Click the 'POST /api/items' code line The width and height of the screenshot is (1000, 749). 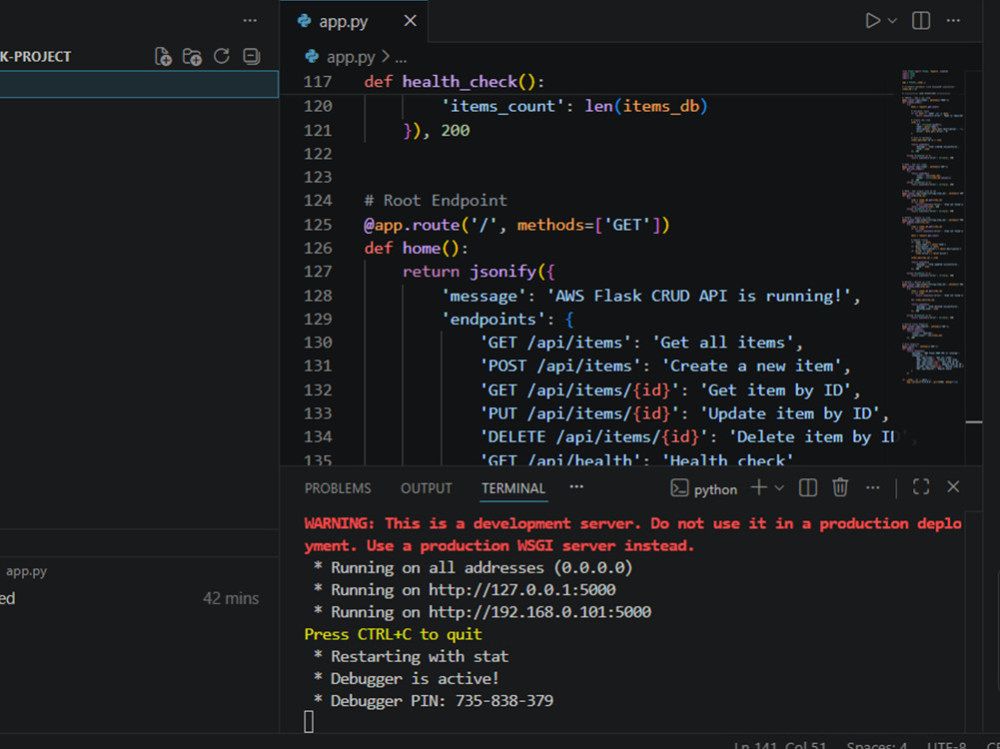(665, 366)
